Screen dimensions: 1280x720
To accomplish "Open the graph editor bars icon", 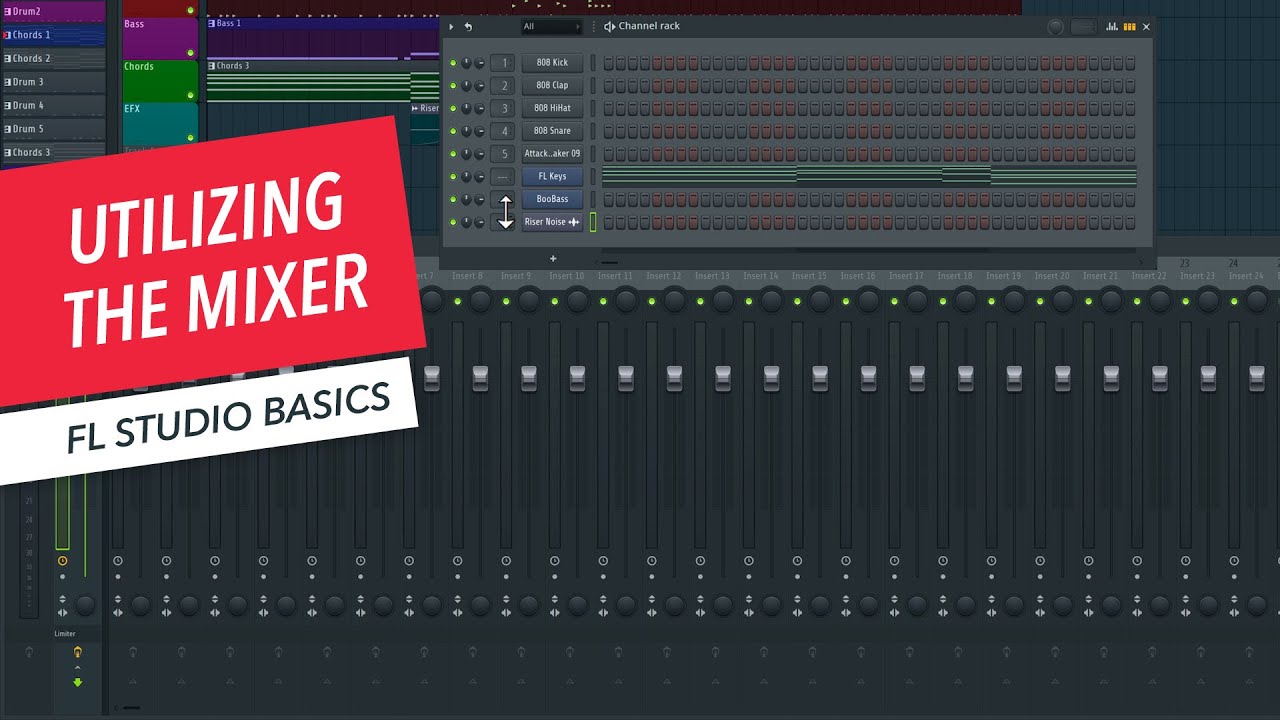I will click(x=1112, y=27).
